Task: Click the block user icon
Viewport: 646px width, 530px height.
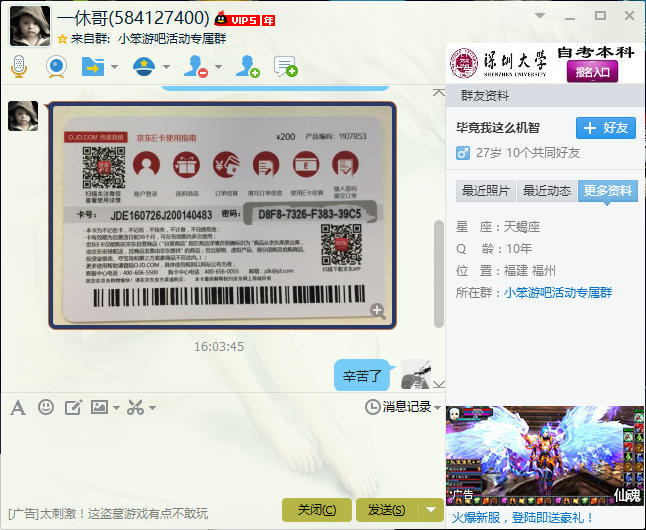Action: [x=196, y=66]
